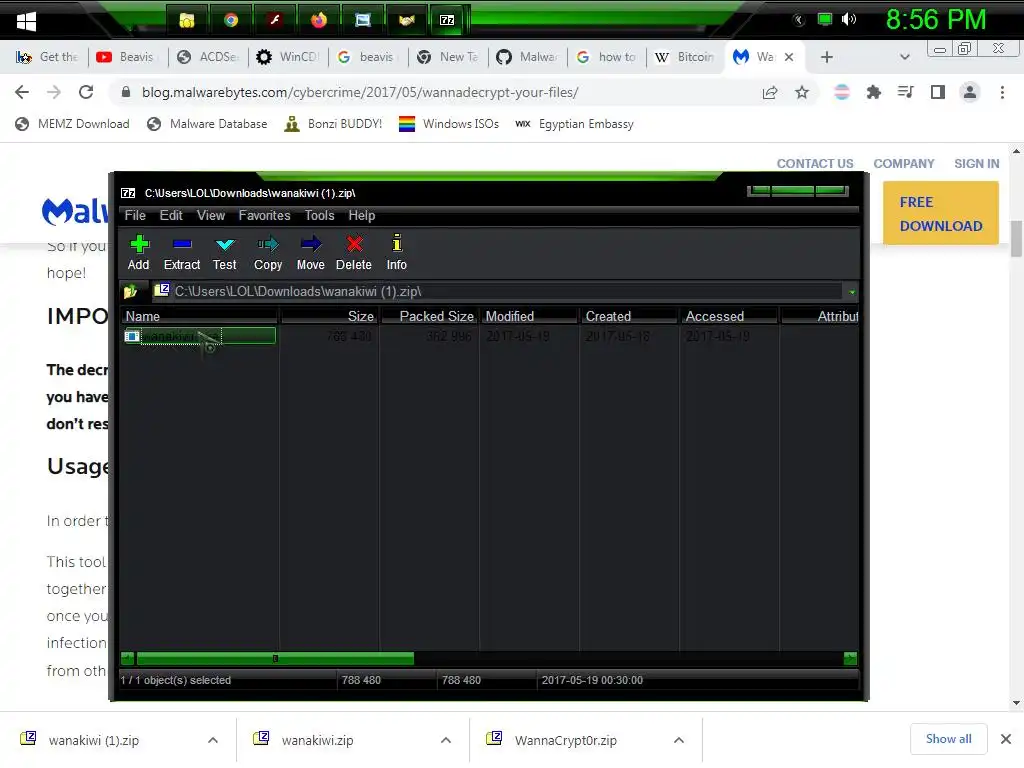Open the File menu in 7-Zip

[135, 216]
